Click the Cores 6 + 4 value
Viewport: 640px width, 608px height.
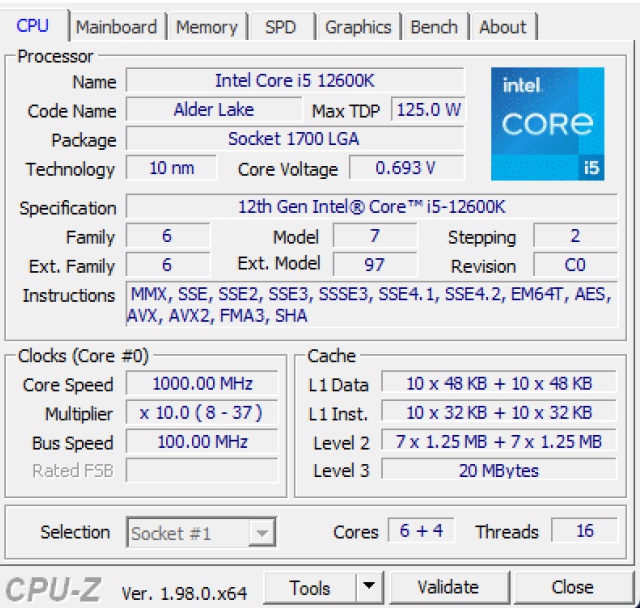(421, 530)
